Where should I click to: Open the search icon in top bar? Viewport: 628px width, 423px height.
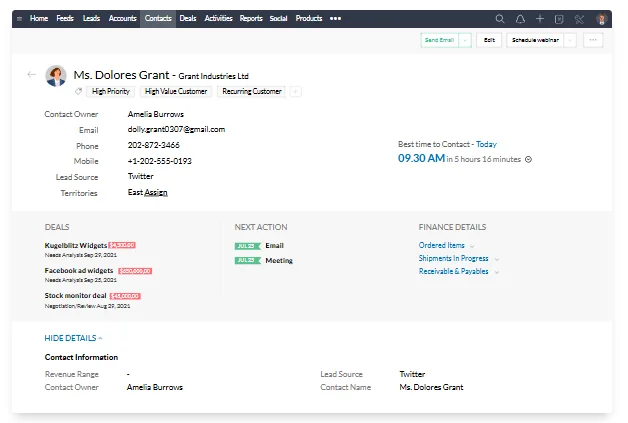(x=500, y=19)
